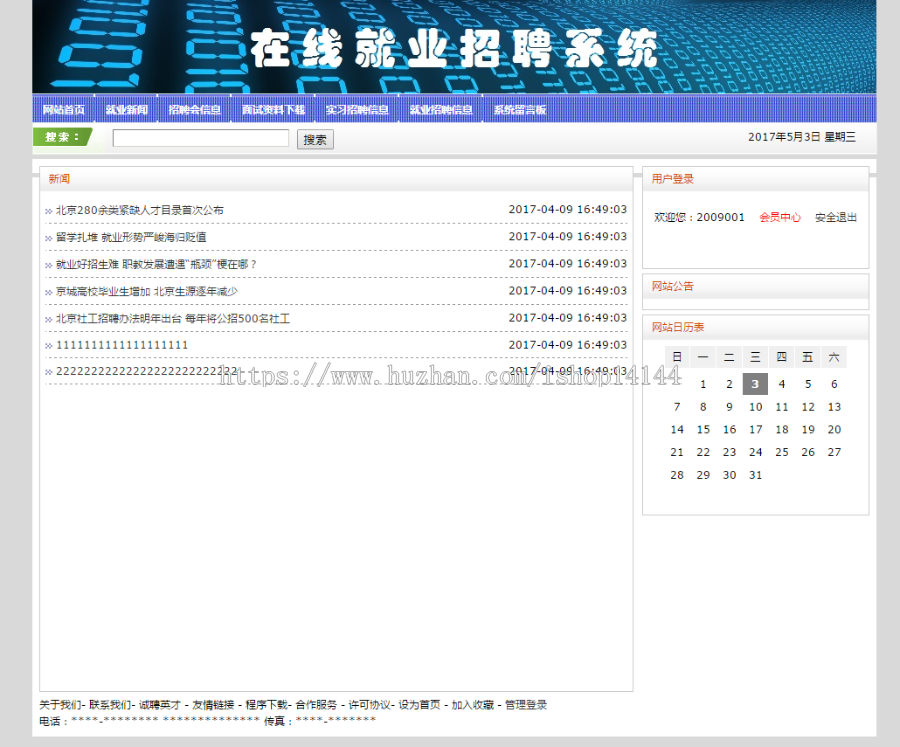This screenshot has height=747, width=900.
Task: Click 程序下载 footer link
Action: [266, 705]
